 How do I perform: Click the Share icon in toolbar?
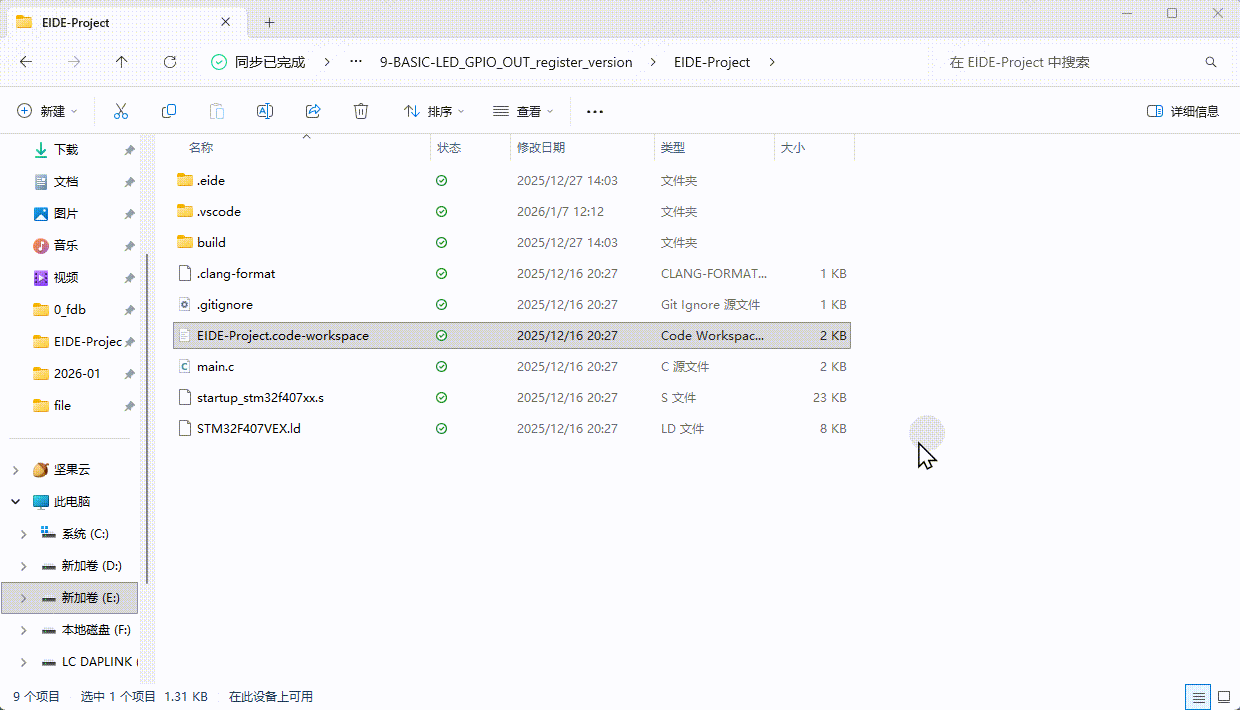tap(313, 111)
